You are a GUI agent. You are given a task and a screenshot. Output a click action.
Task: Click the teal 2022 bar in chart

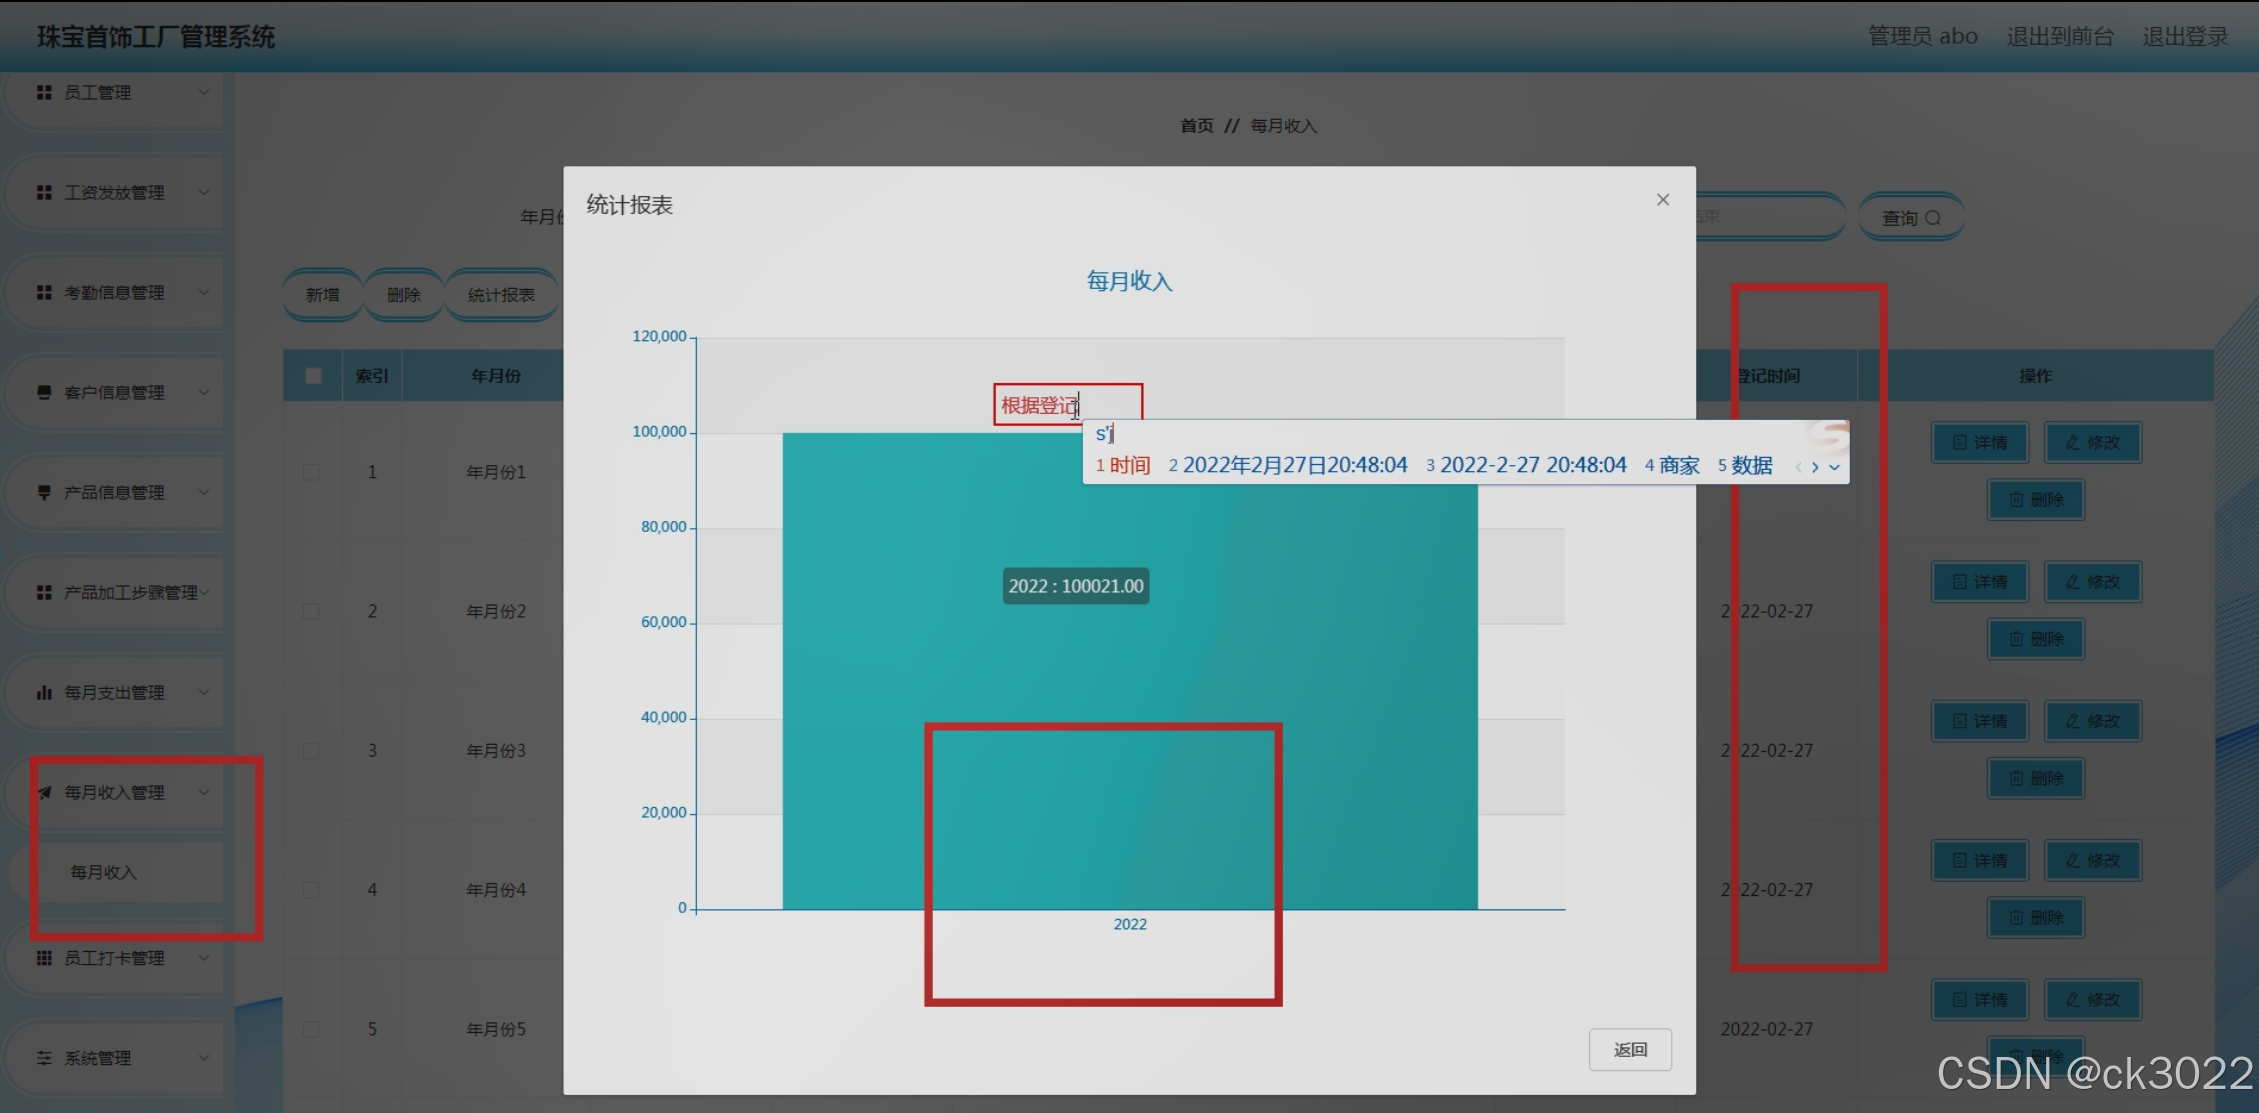click(1129, 670)
